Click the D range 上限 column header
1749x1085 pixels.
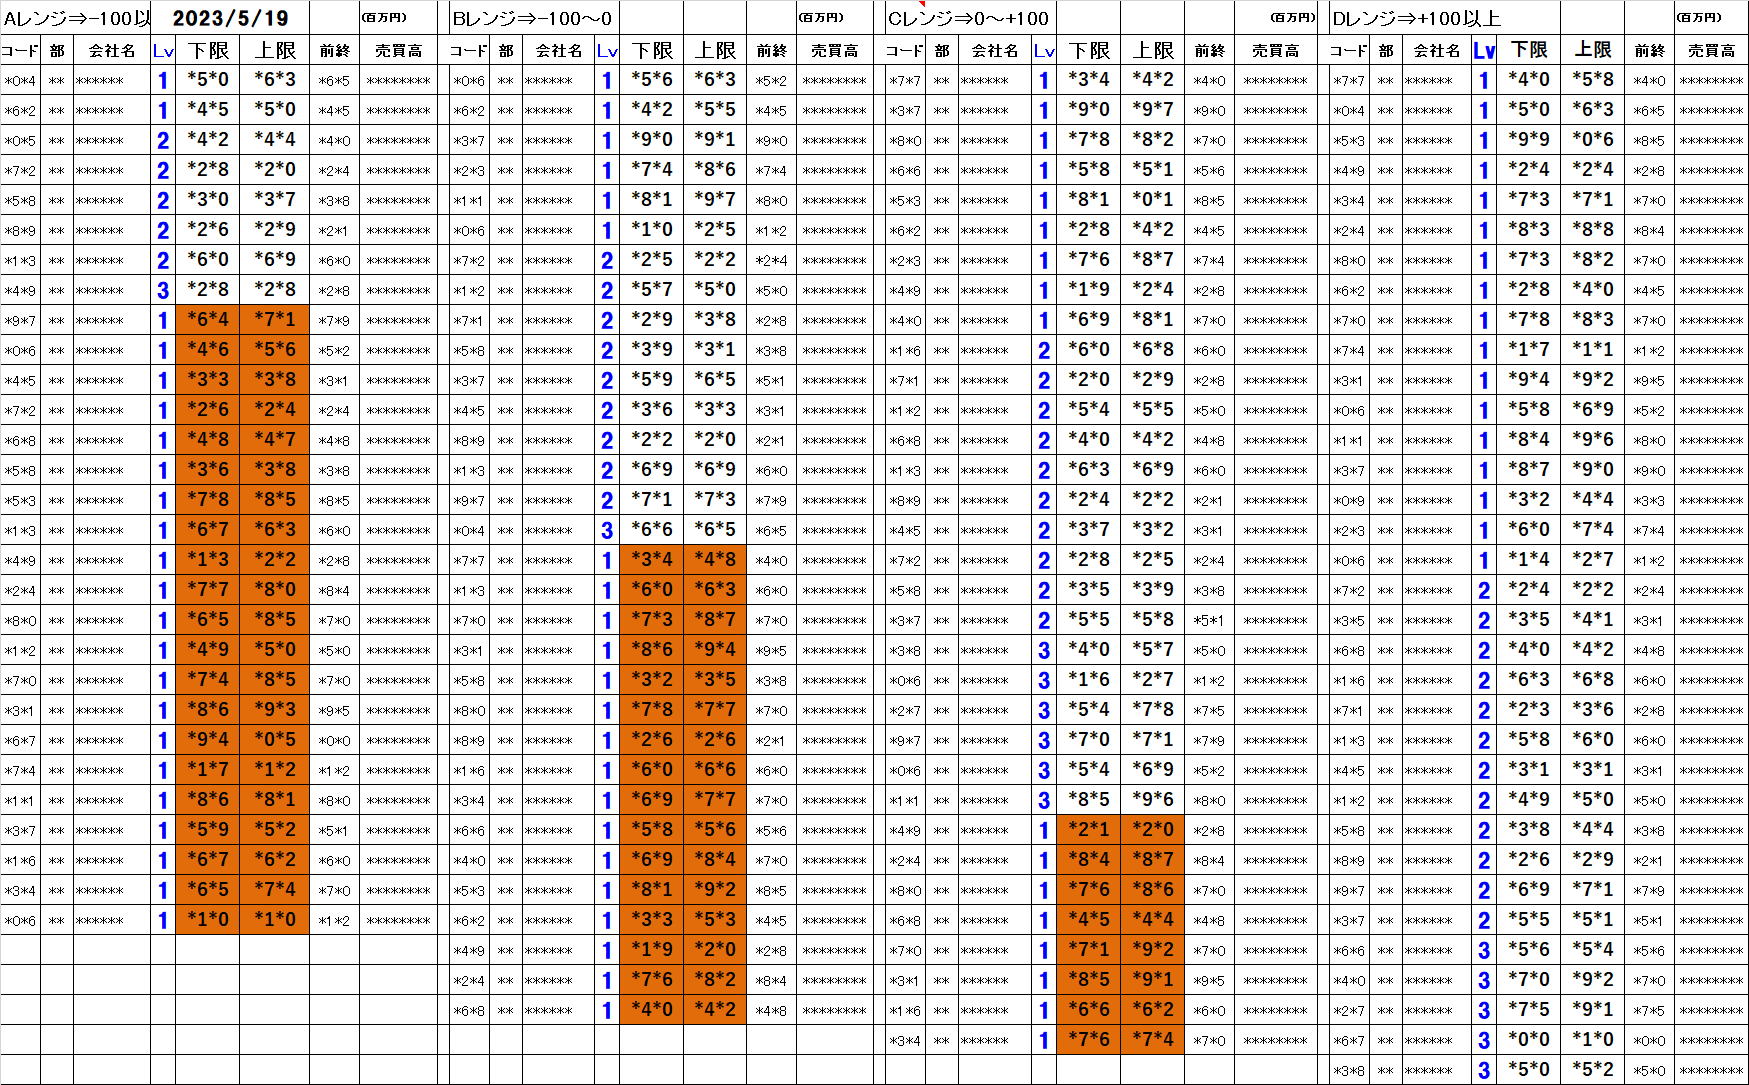pyautogui.click(x=1592, y=50)
